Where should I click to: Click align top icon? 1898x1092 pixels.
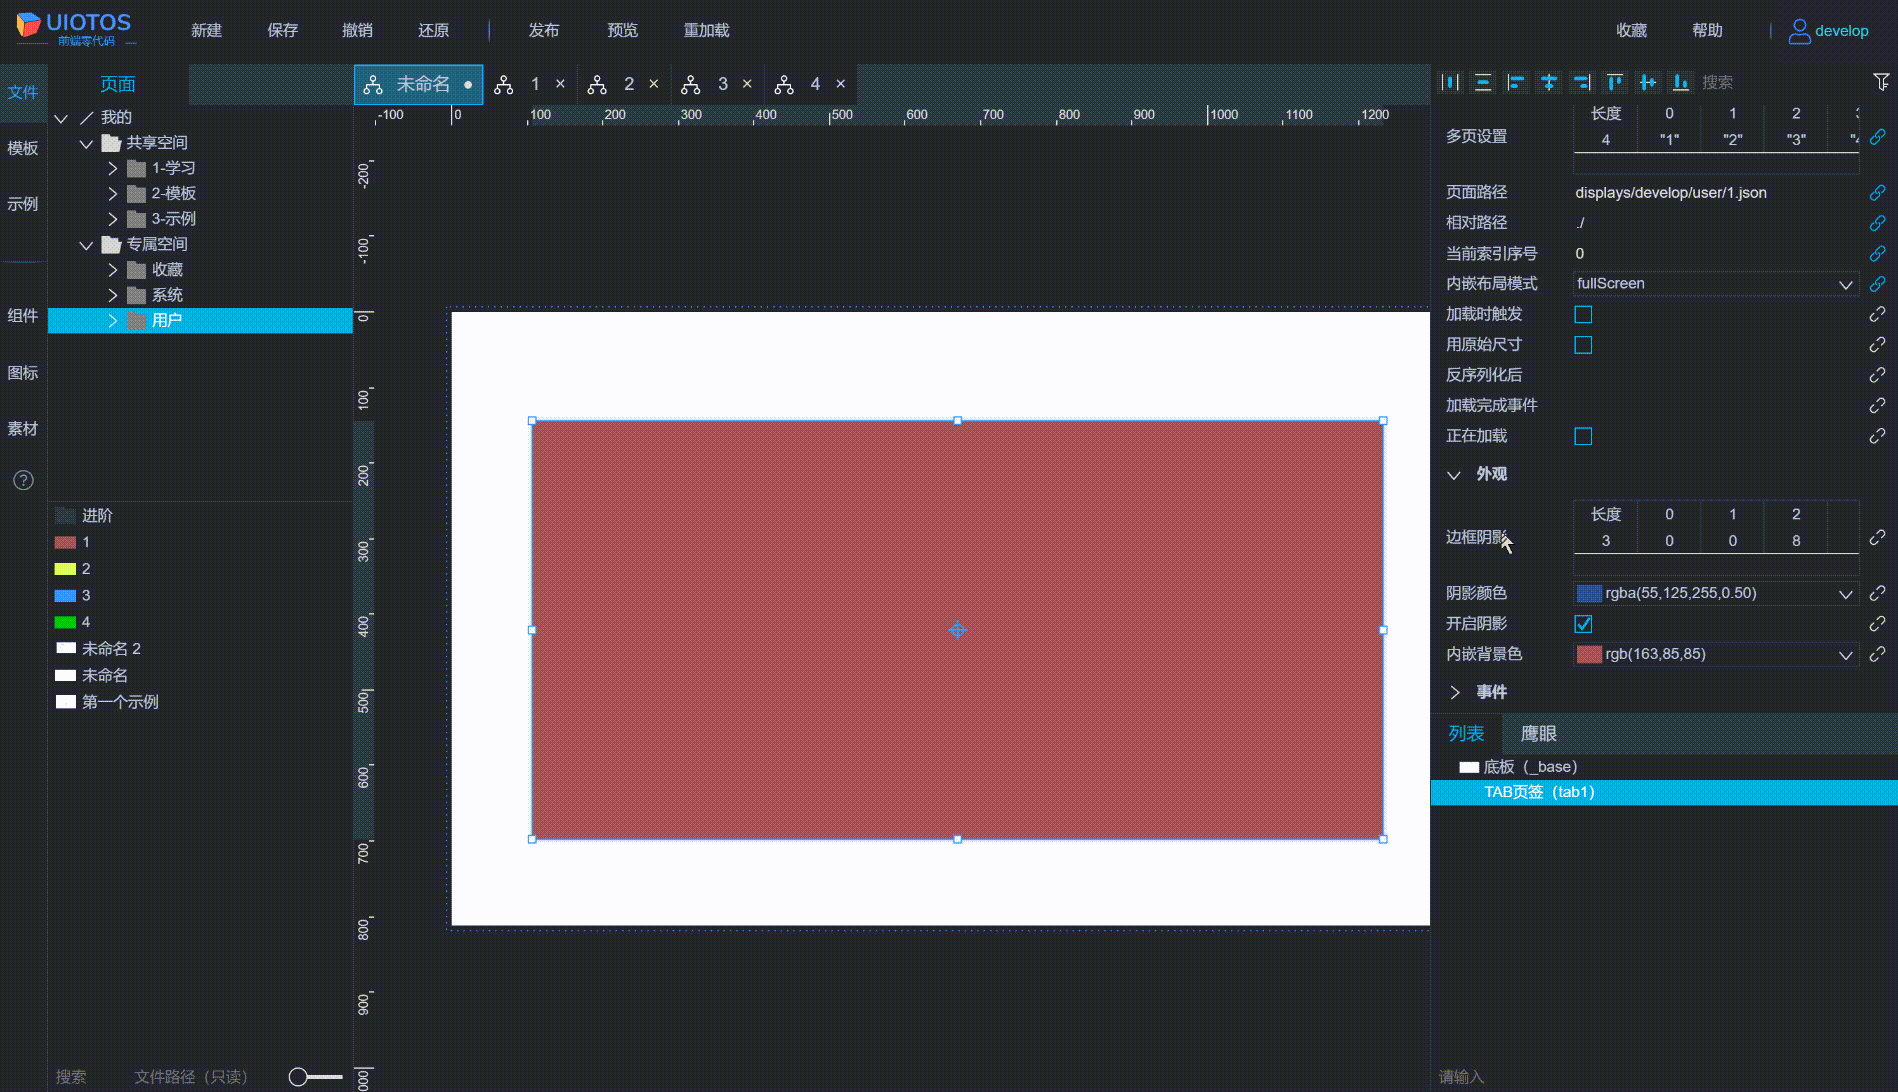[x=1615, y=82]
